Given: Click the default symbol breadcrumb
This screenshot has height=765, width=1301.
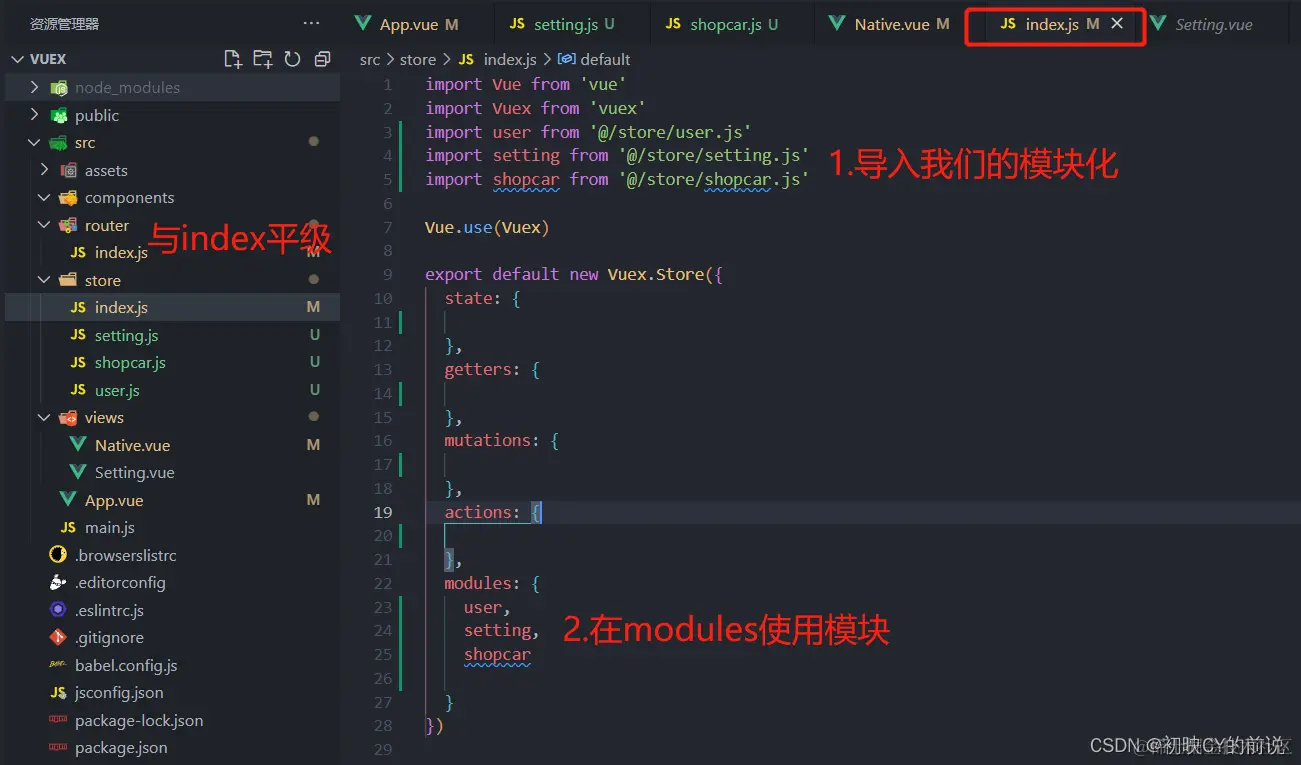Looking at the screenshot, I should click(605, 59).
